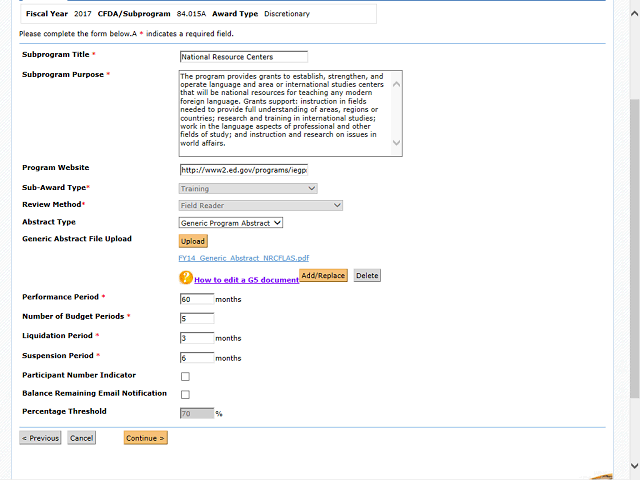Click the orange question mark help icon
640x480 pixels.
[186, 278]
